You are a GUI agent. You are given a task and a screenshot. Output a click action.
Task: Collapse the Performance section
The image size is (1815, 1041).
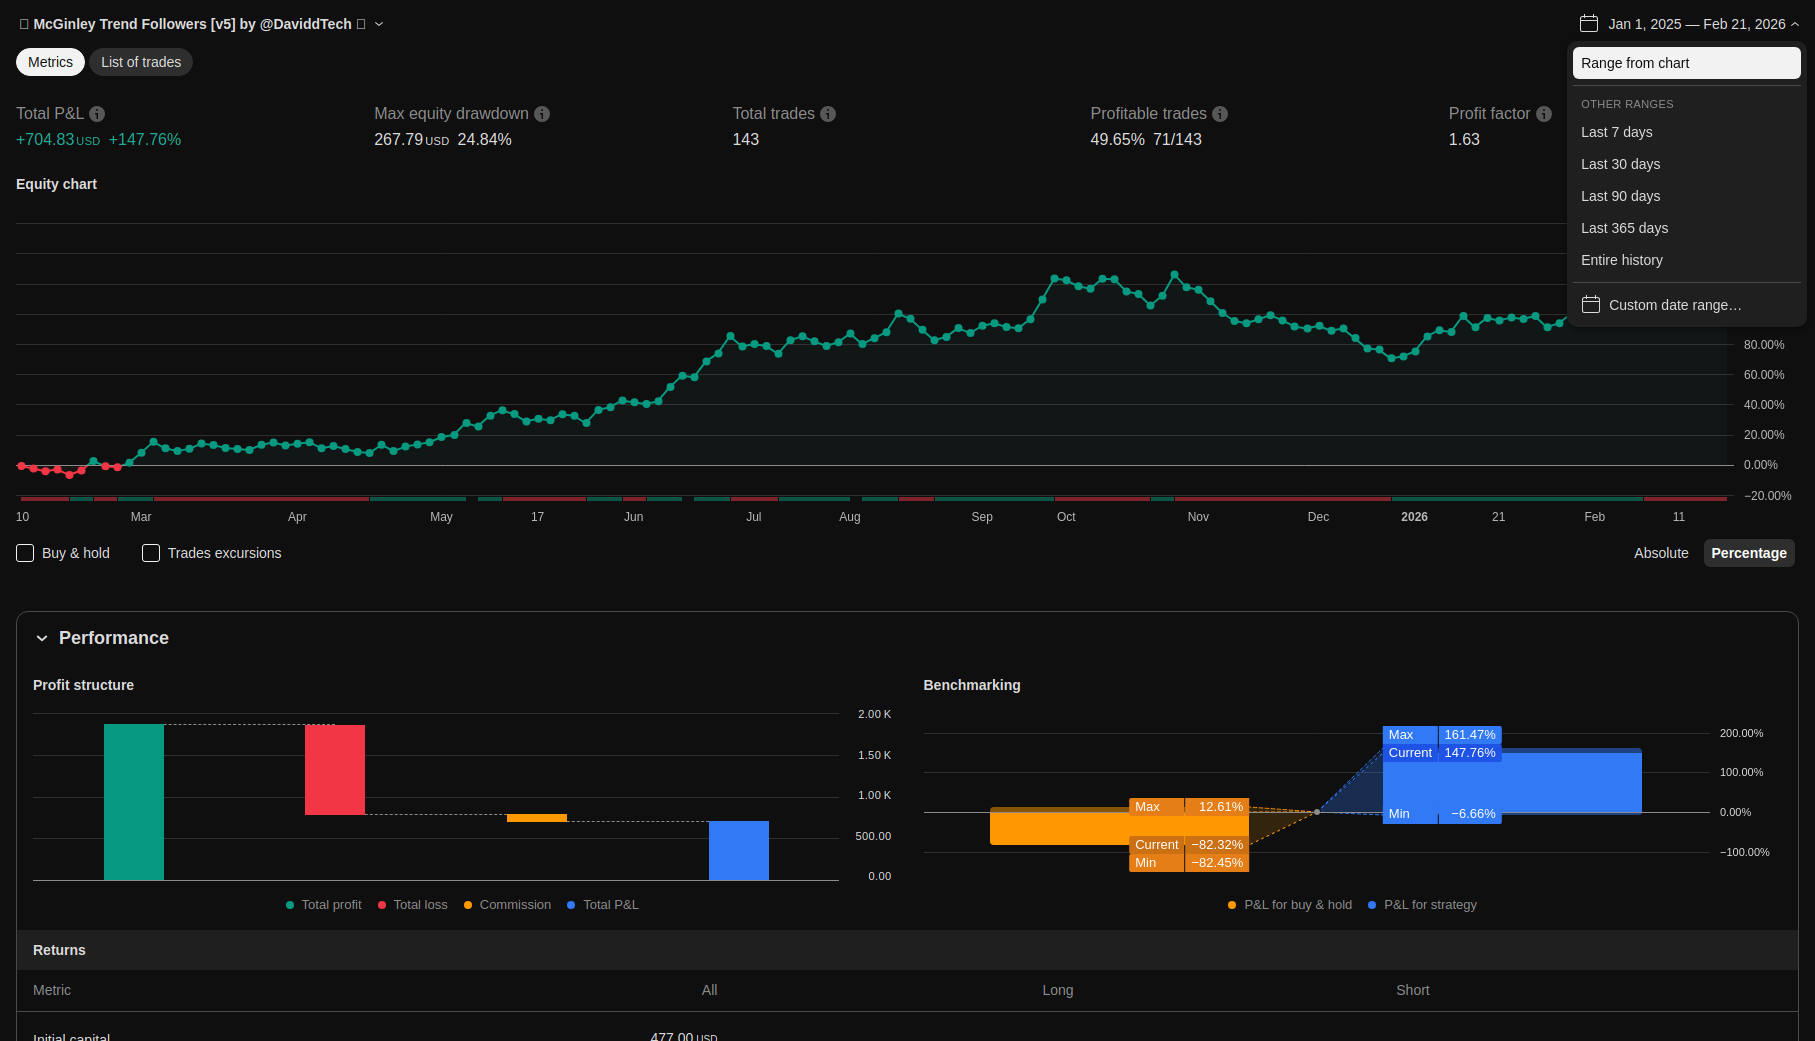pyautogui.click(x=42, y=638)
